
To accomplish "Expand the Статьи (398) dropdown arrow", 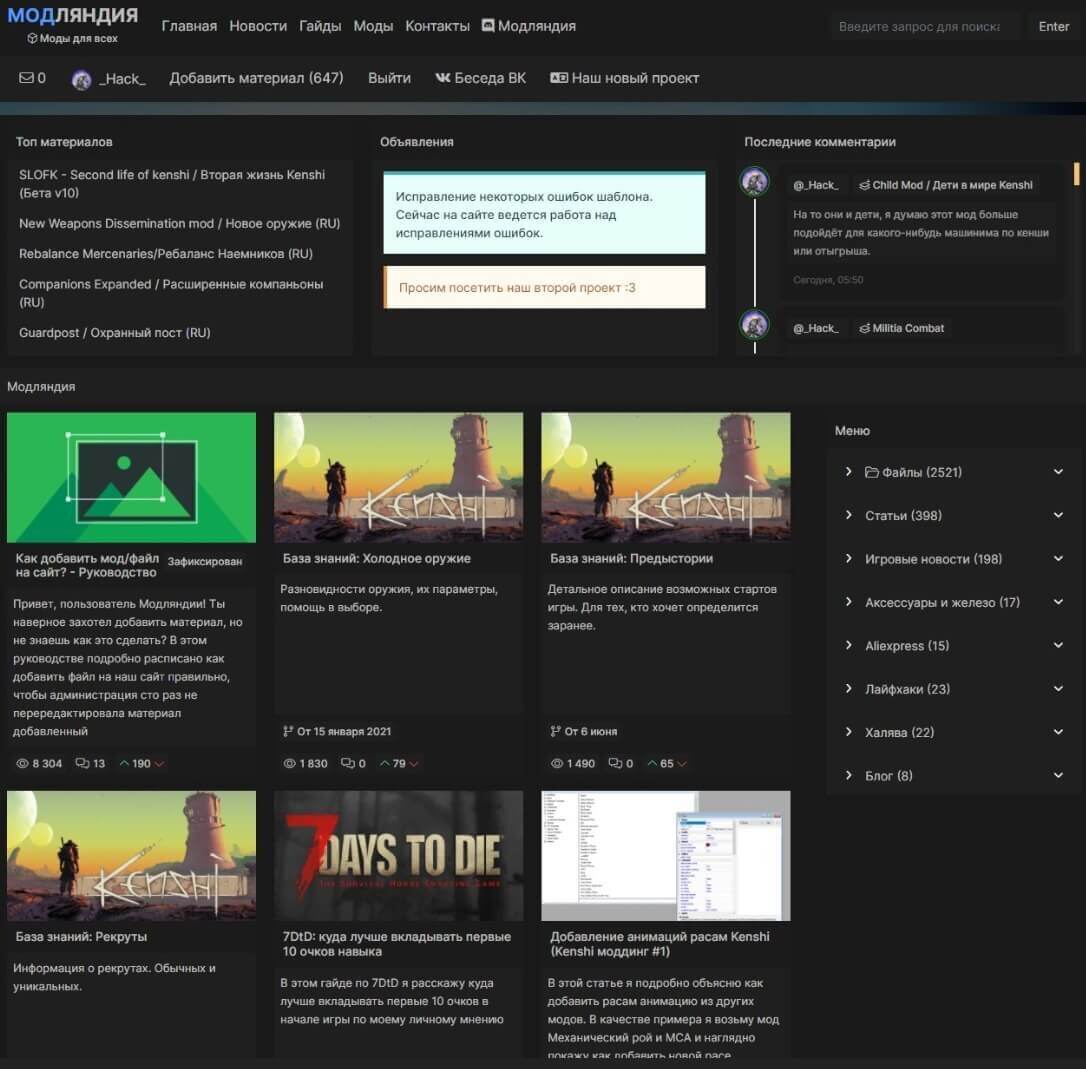I will tap(1058, 515).
